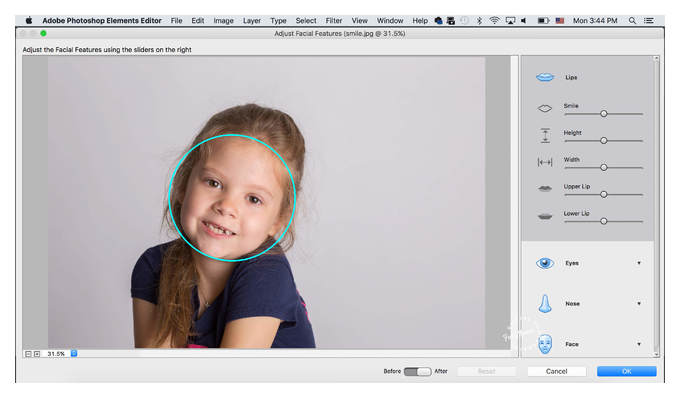Click the US flag input source icon
Image resolution: width=680 pixels, height=398 pixels.
pyautogui.click(x=560, y=20)
